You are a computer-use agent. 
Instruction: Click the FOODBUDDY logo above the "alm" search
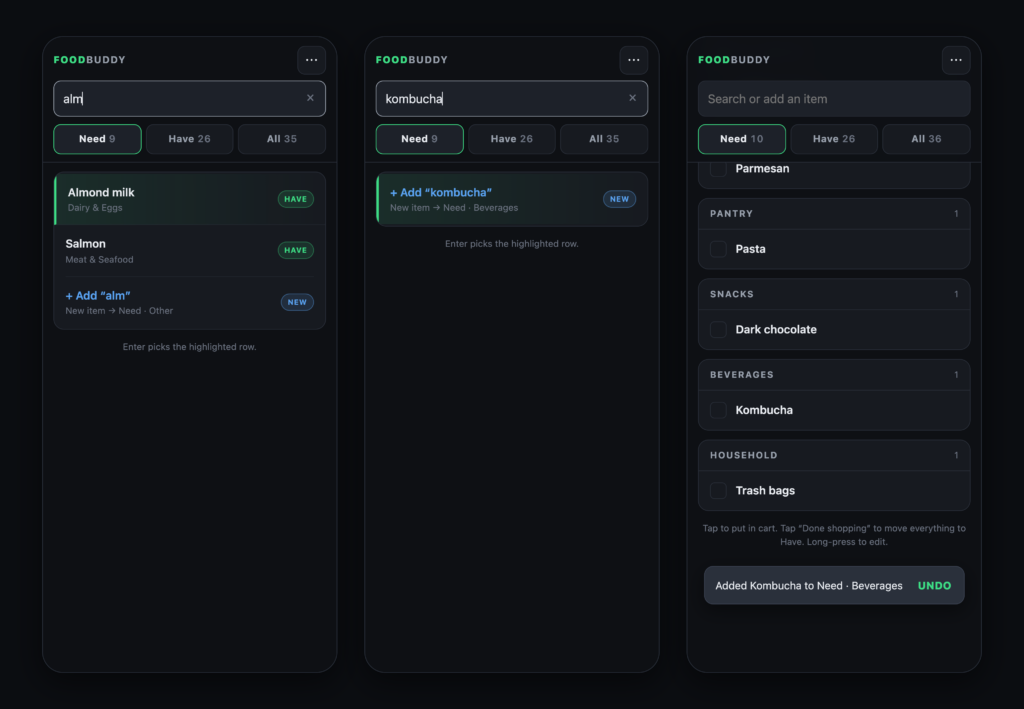(x=89, y=60)
